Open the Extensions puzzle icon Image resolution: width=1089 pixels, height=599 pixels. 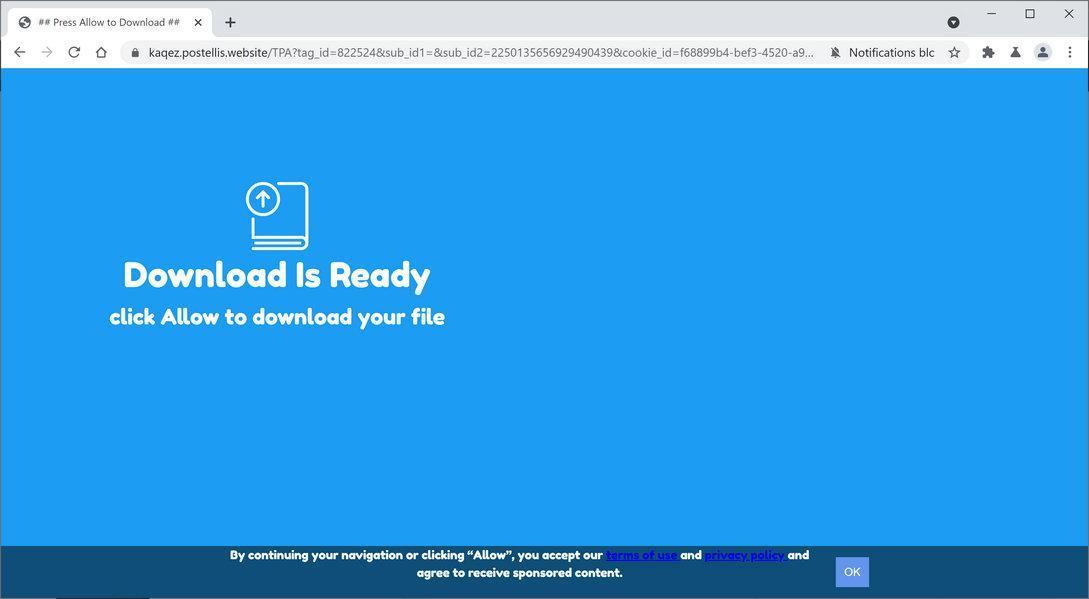(x=988, y=52)
